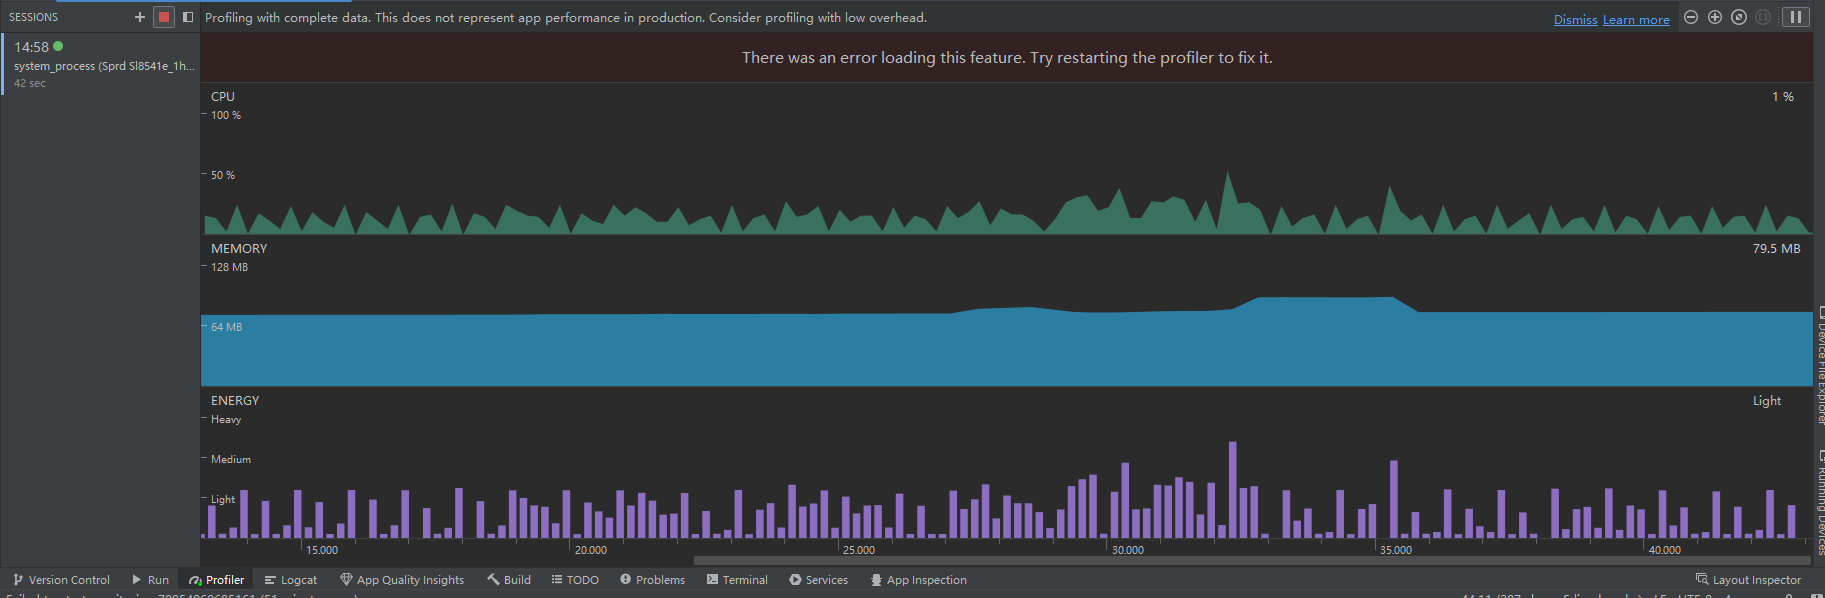Open App Quality Insights panel

402,580
